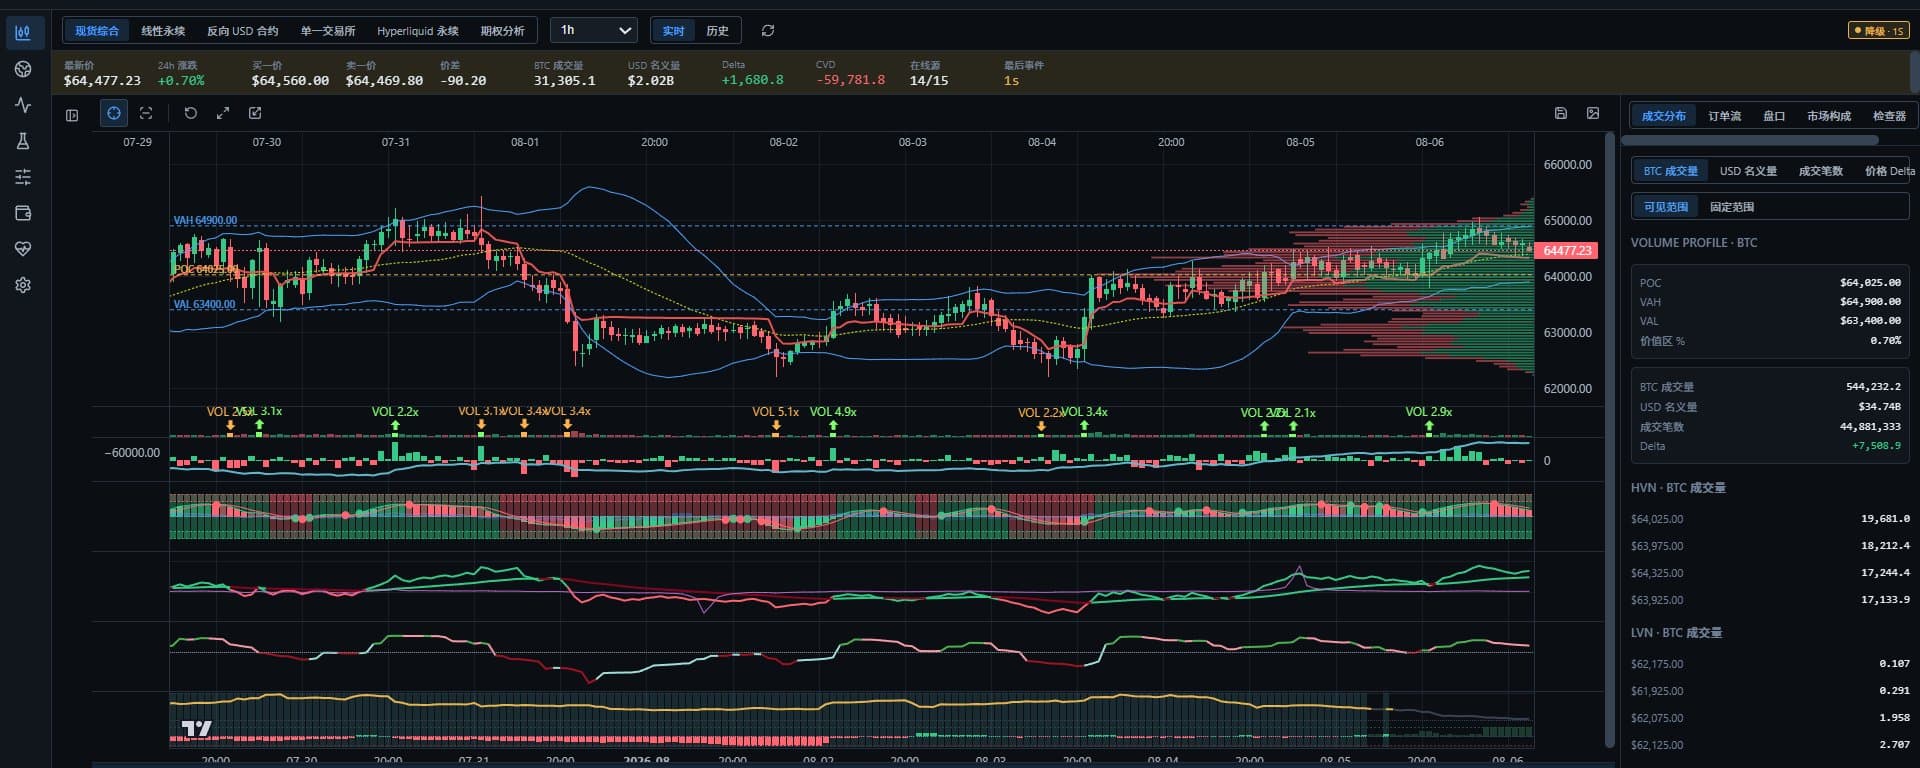Click the fit-to-view scan icon
Image resolution: width=1920 pixels, height=768 pixels.
click(146, 113)
